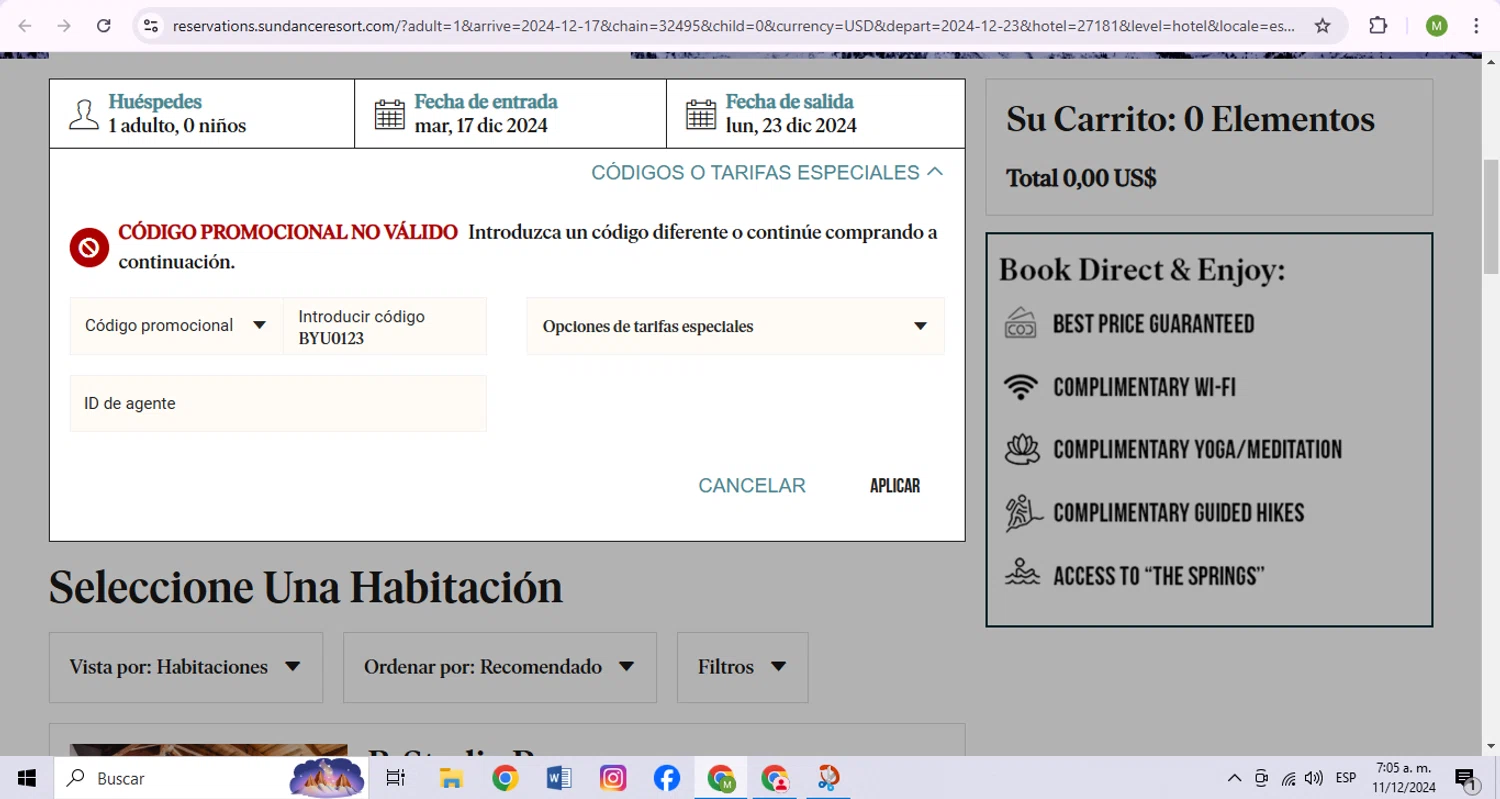Open the Windows Start menu
Viewport: 1500px width, 799px height.
[27, 778]
